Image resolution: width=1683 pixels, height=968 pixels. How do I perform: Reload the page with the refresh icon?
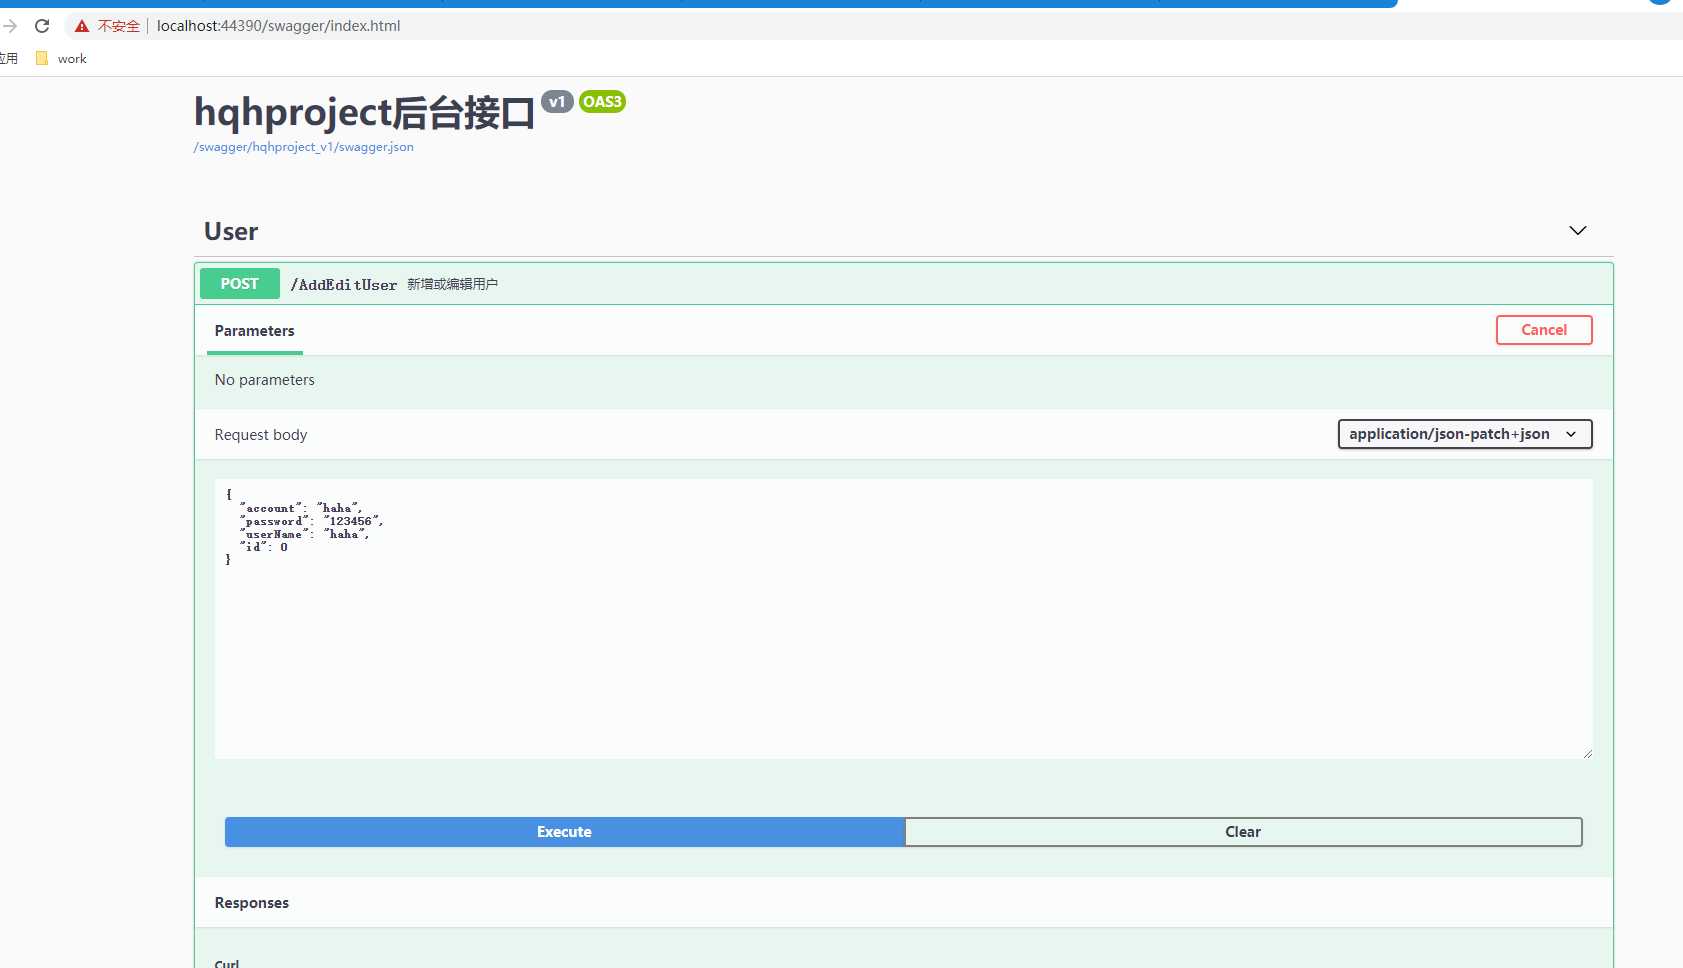tap(42, 26)
